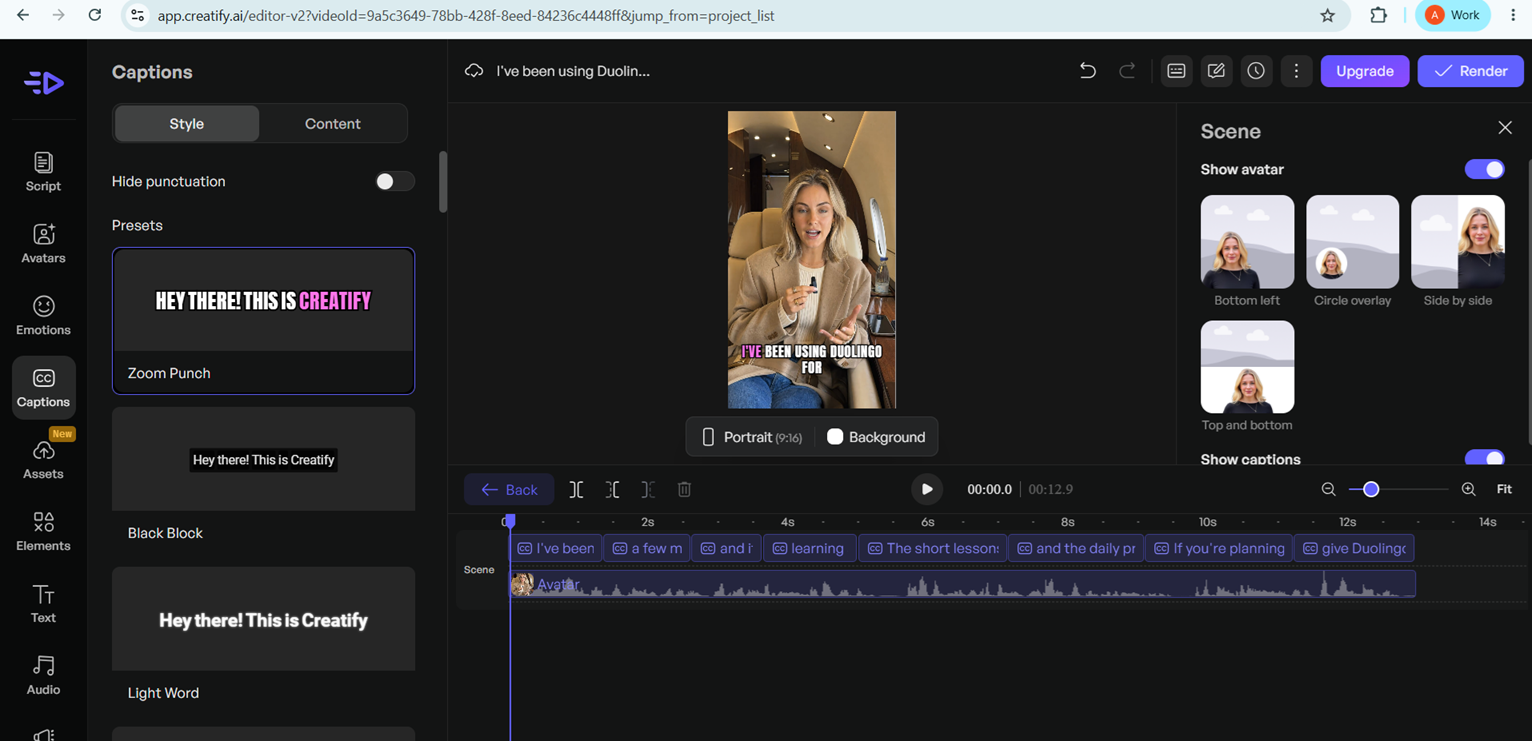Screen dimensions: 1532x741
Task: Bookmark this page with the star icon
Action: 1327,15
